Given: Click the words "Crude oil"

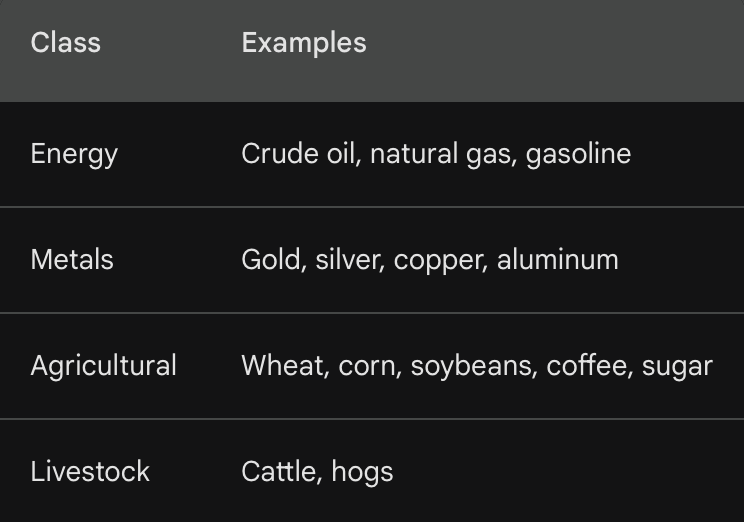Looking at the screenshot, I should [x=298, y=154].
